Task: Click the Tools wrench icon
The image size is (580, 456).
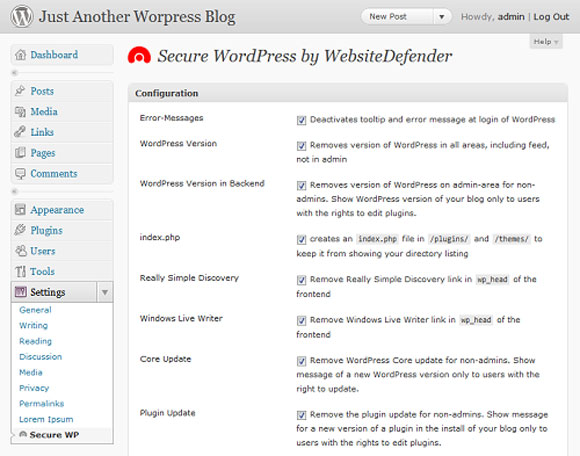Action: [20, 271]
